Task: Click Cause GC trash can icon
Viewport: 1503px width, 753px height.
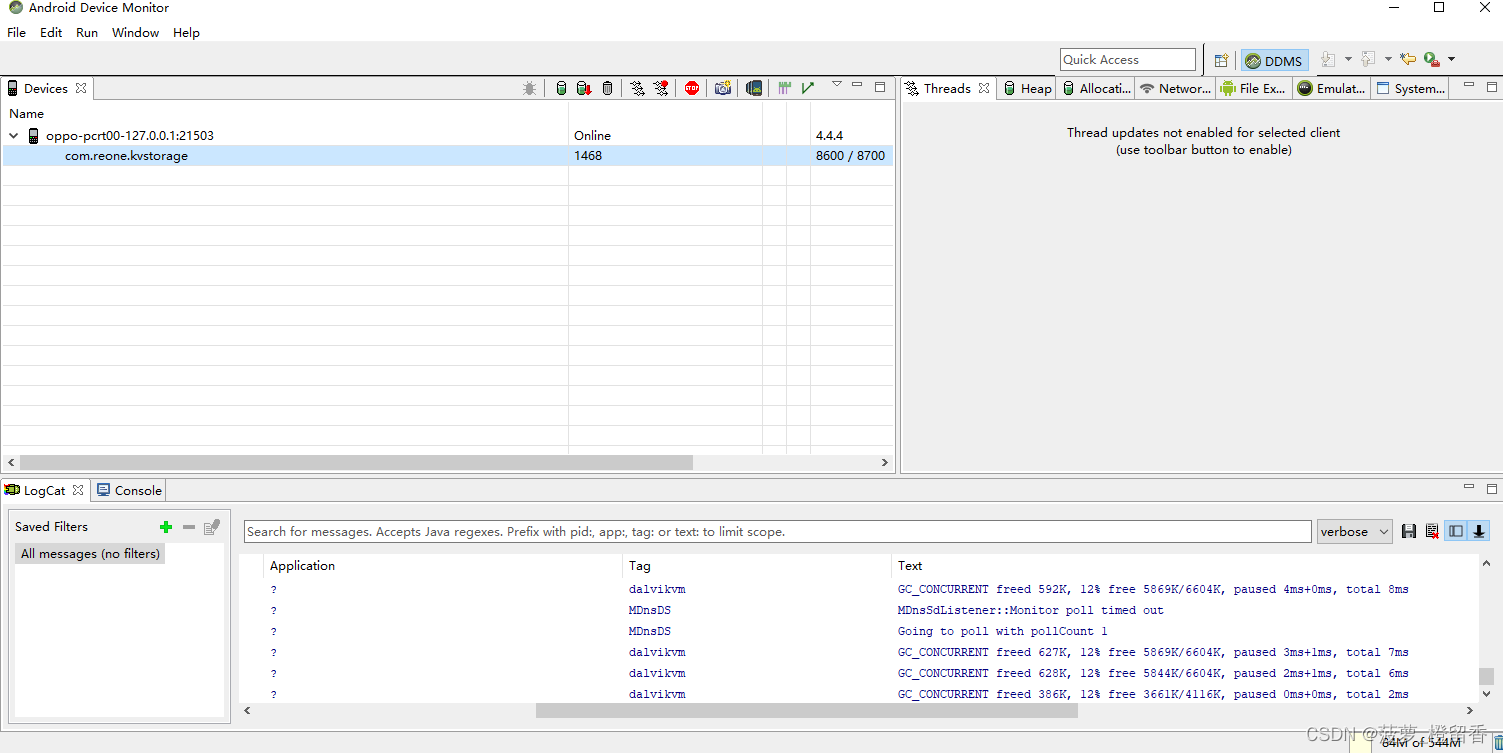Action: click(x=607, y=88)
